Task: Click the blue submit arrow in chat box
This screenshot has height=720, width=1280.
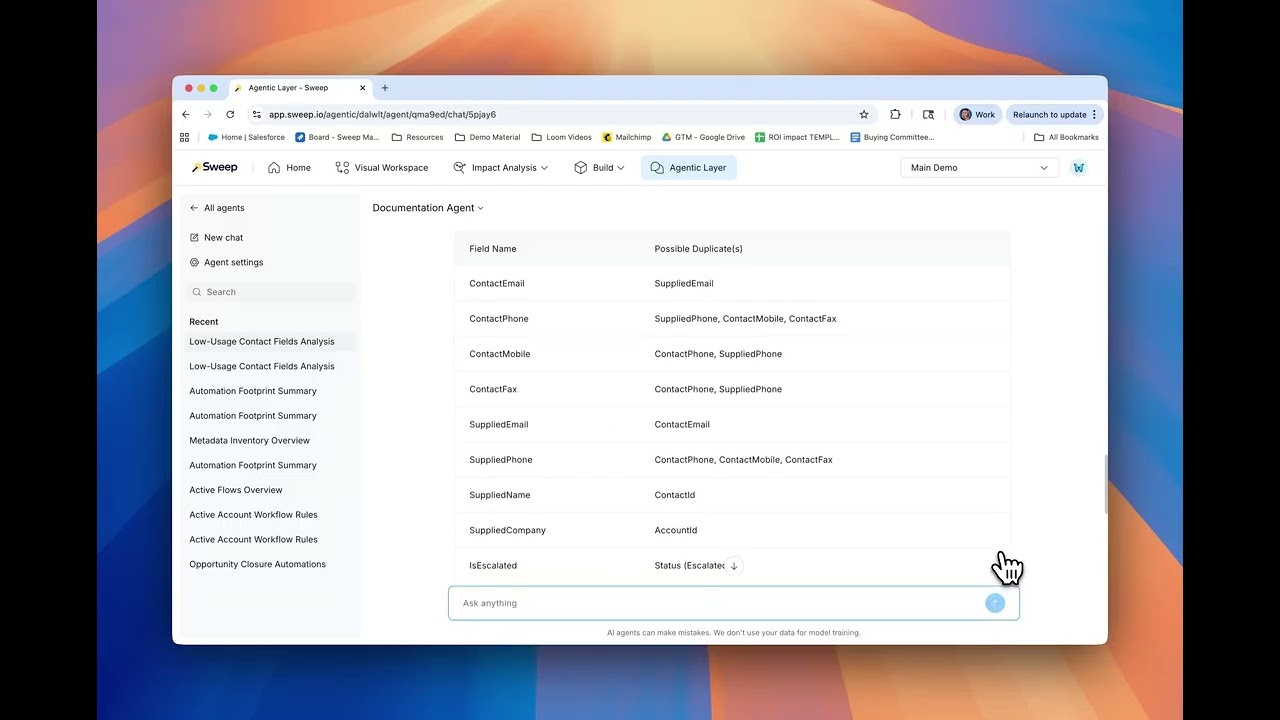Action: click(994, 603)
